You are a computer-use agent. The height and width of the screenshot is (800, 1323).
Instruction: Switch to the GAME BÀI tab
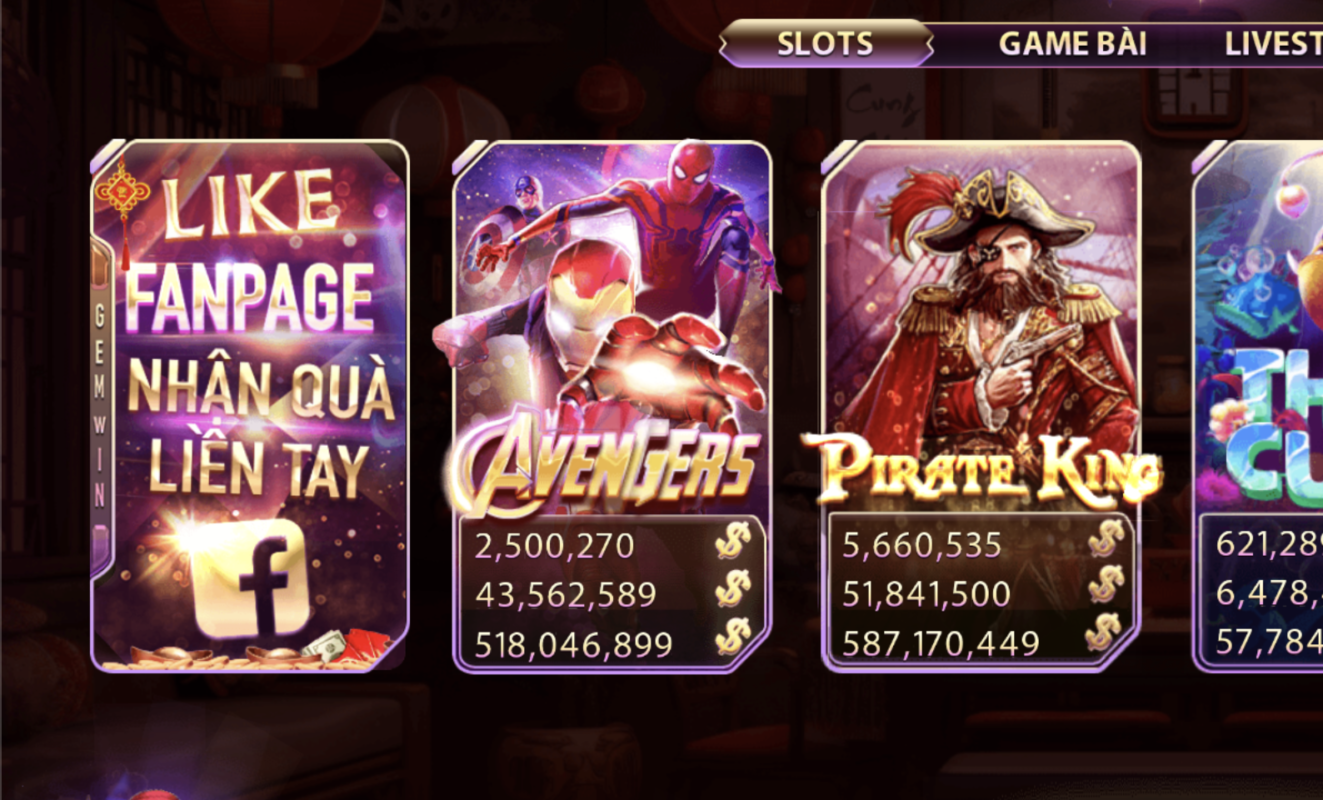pyautogui.click(x=1073, y=44)
